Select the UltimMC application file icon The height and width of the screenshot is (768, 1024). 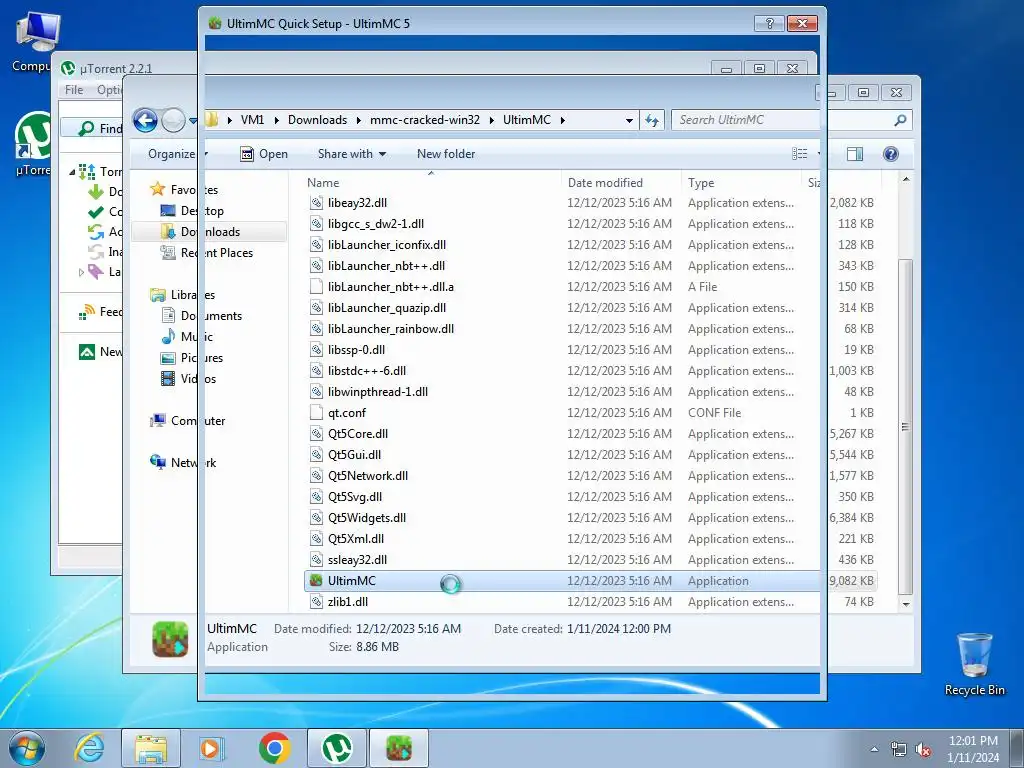tap(316, 581)
